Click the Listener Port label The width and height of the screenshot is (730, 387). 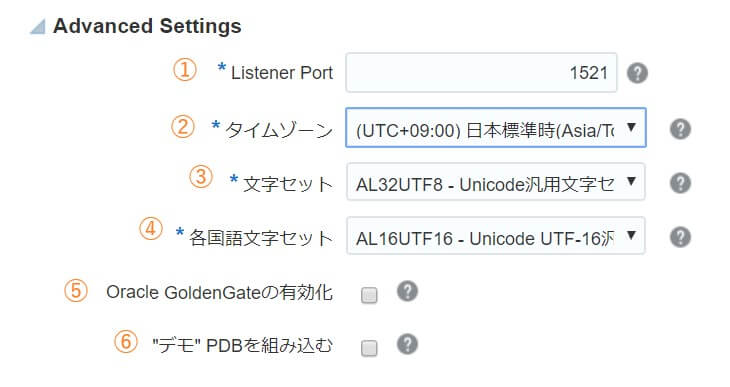click(282, 73)
